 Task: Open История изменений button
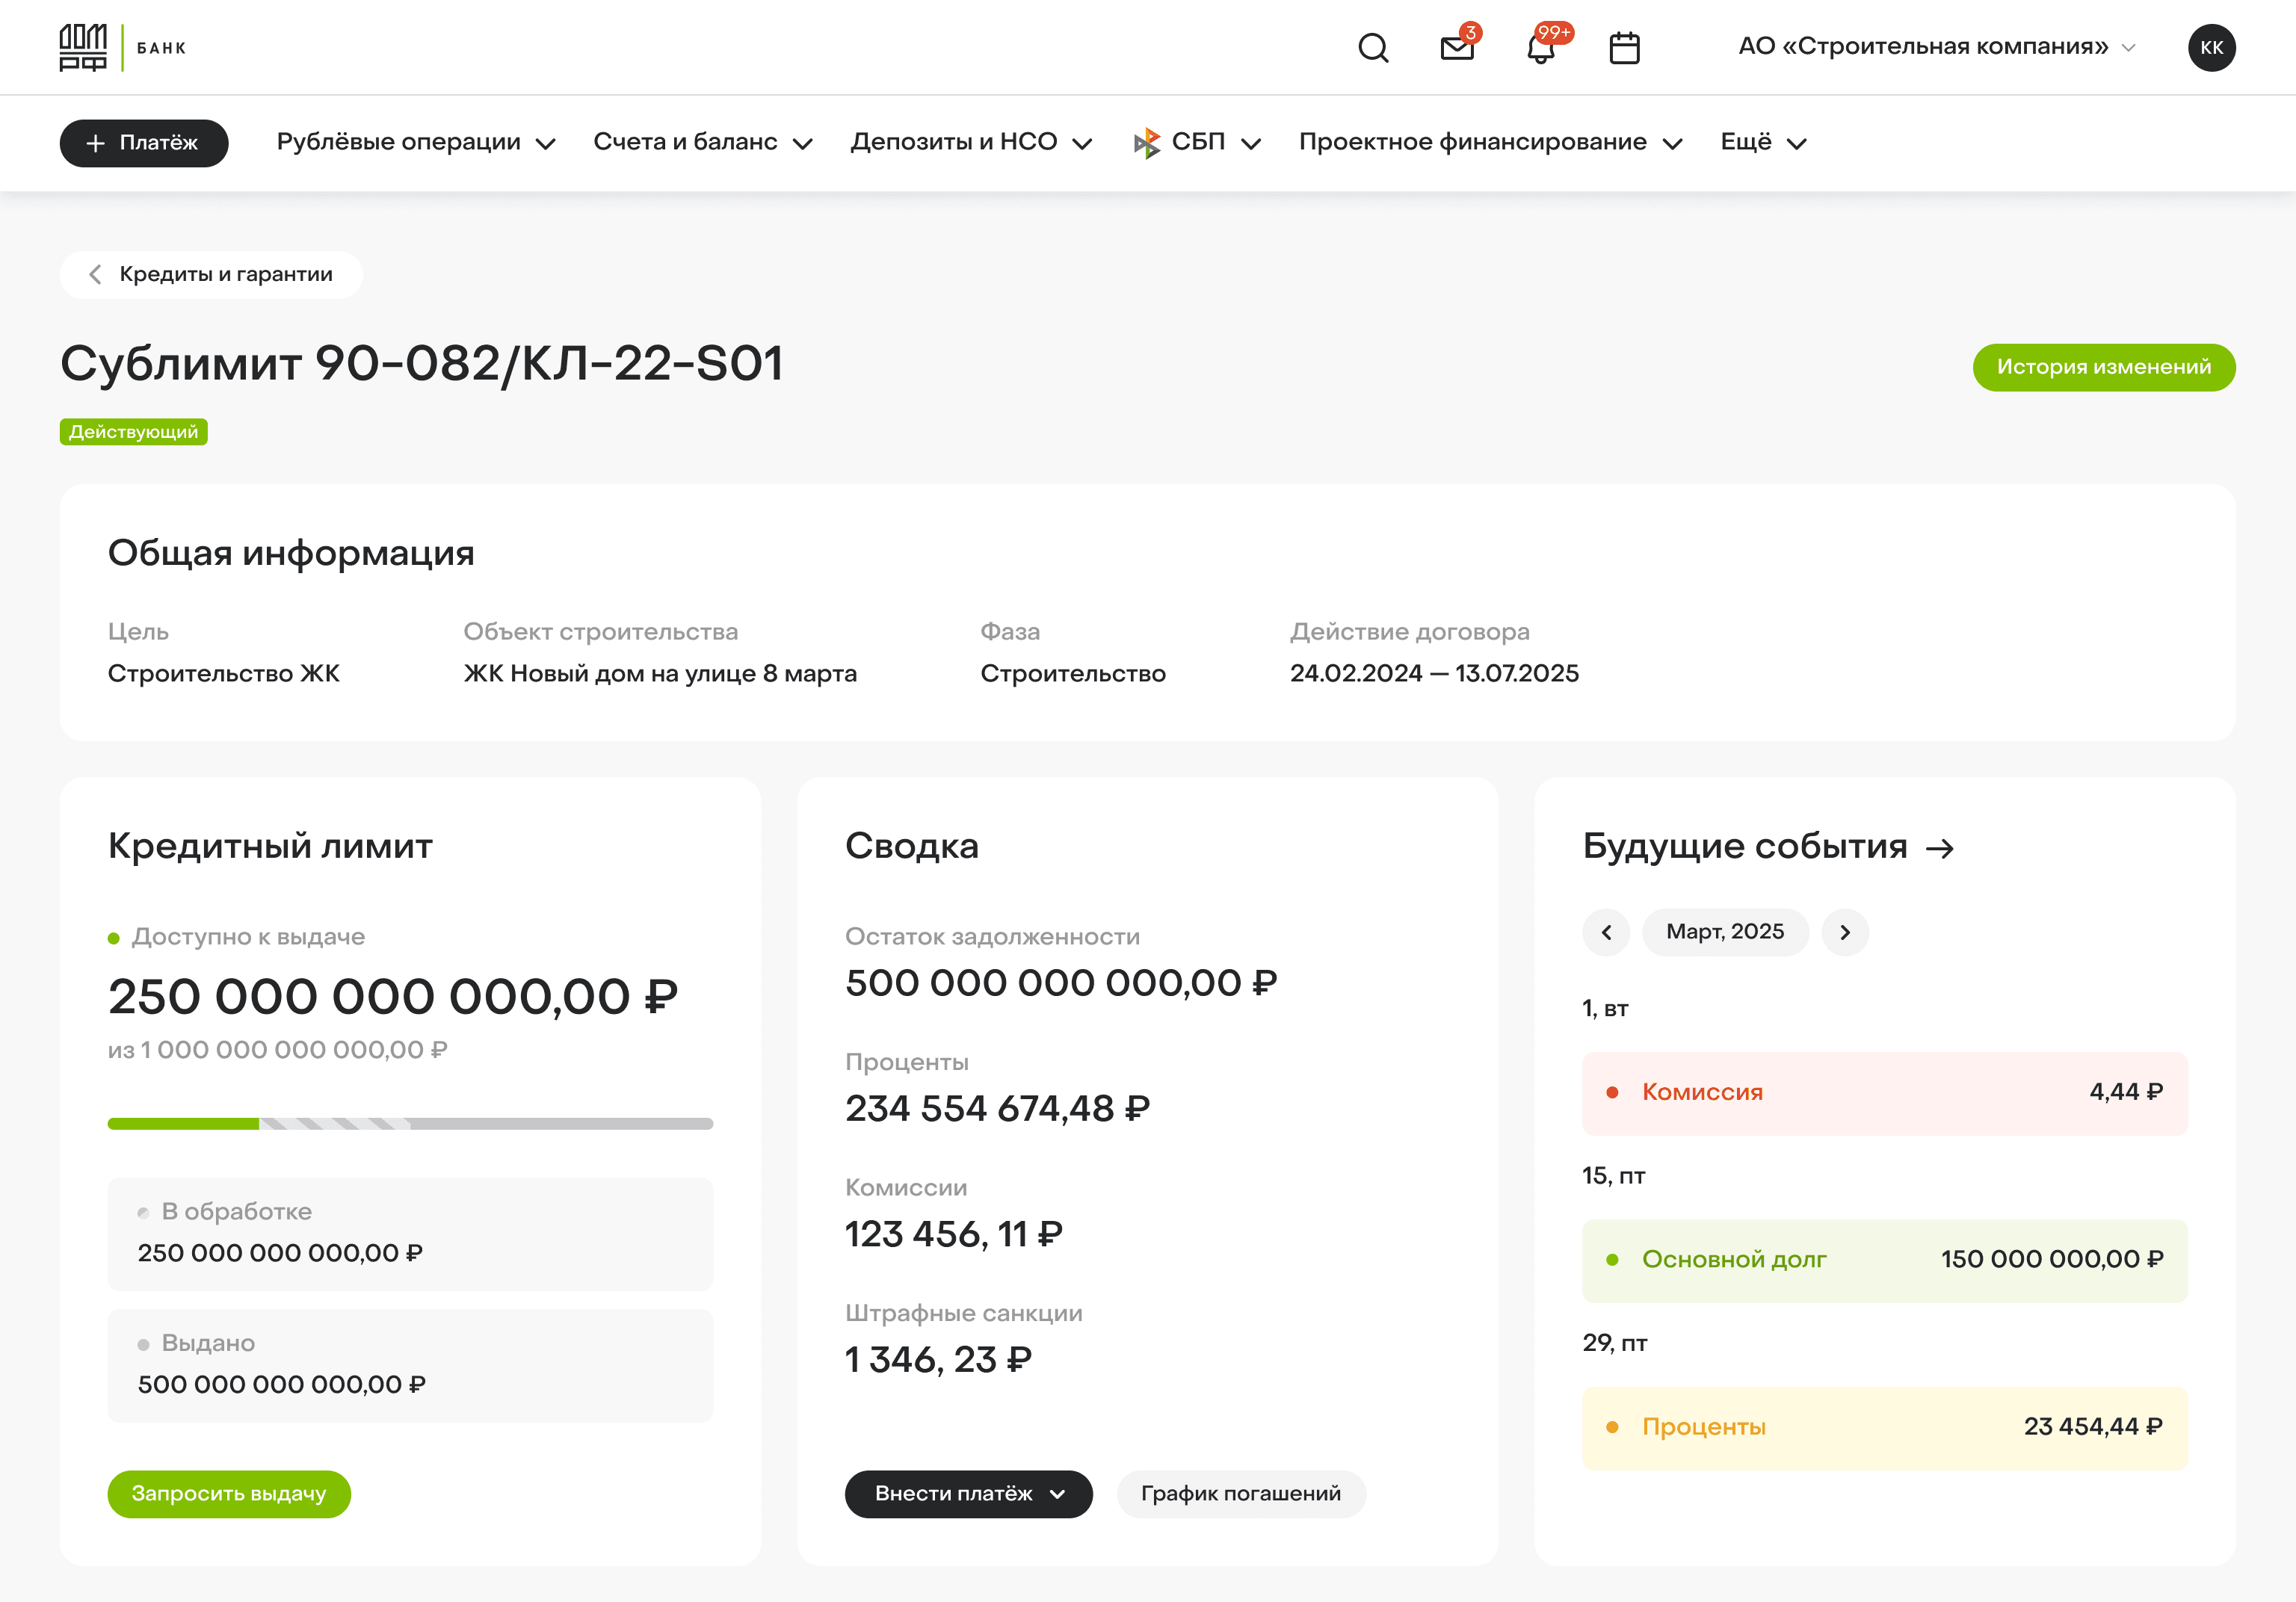[x=2103, y=367]
